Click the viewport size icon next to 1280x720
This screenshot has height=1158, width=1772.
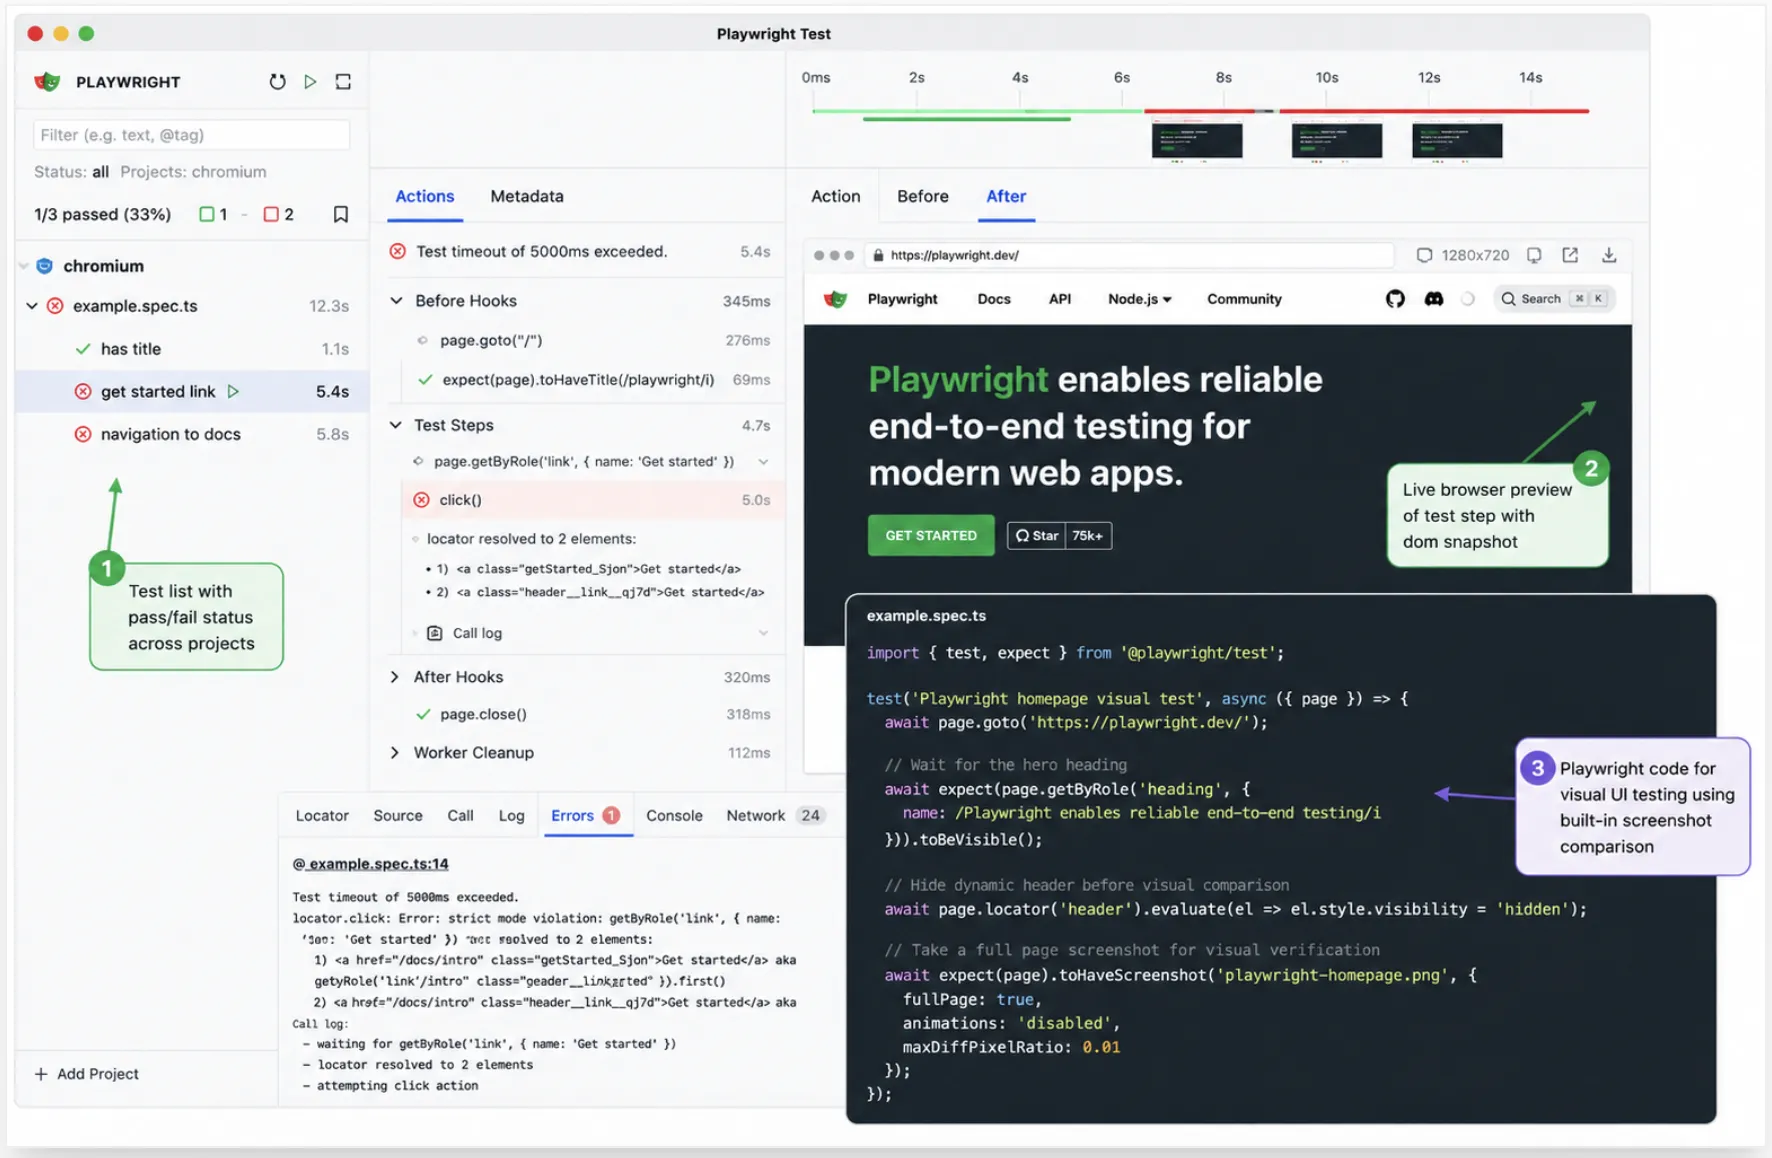[1424, 255]
